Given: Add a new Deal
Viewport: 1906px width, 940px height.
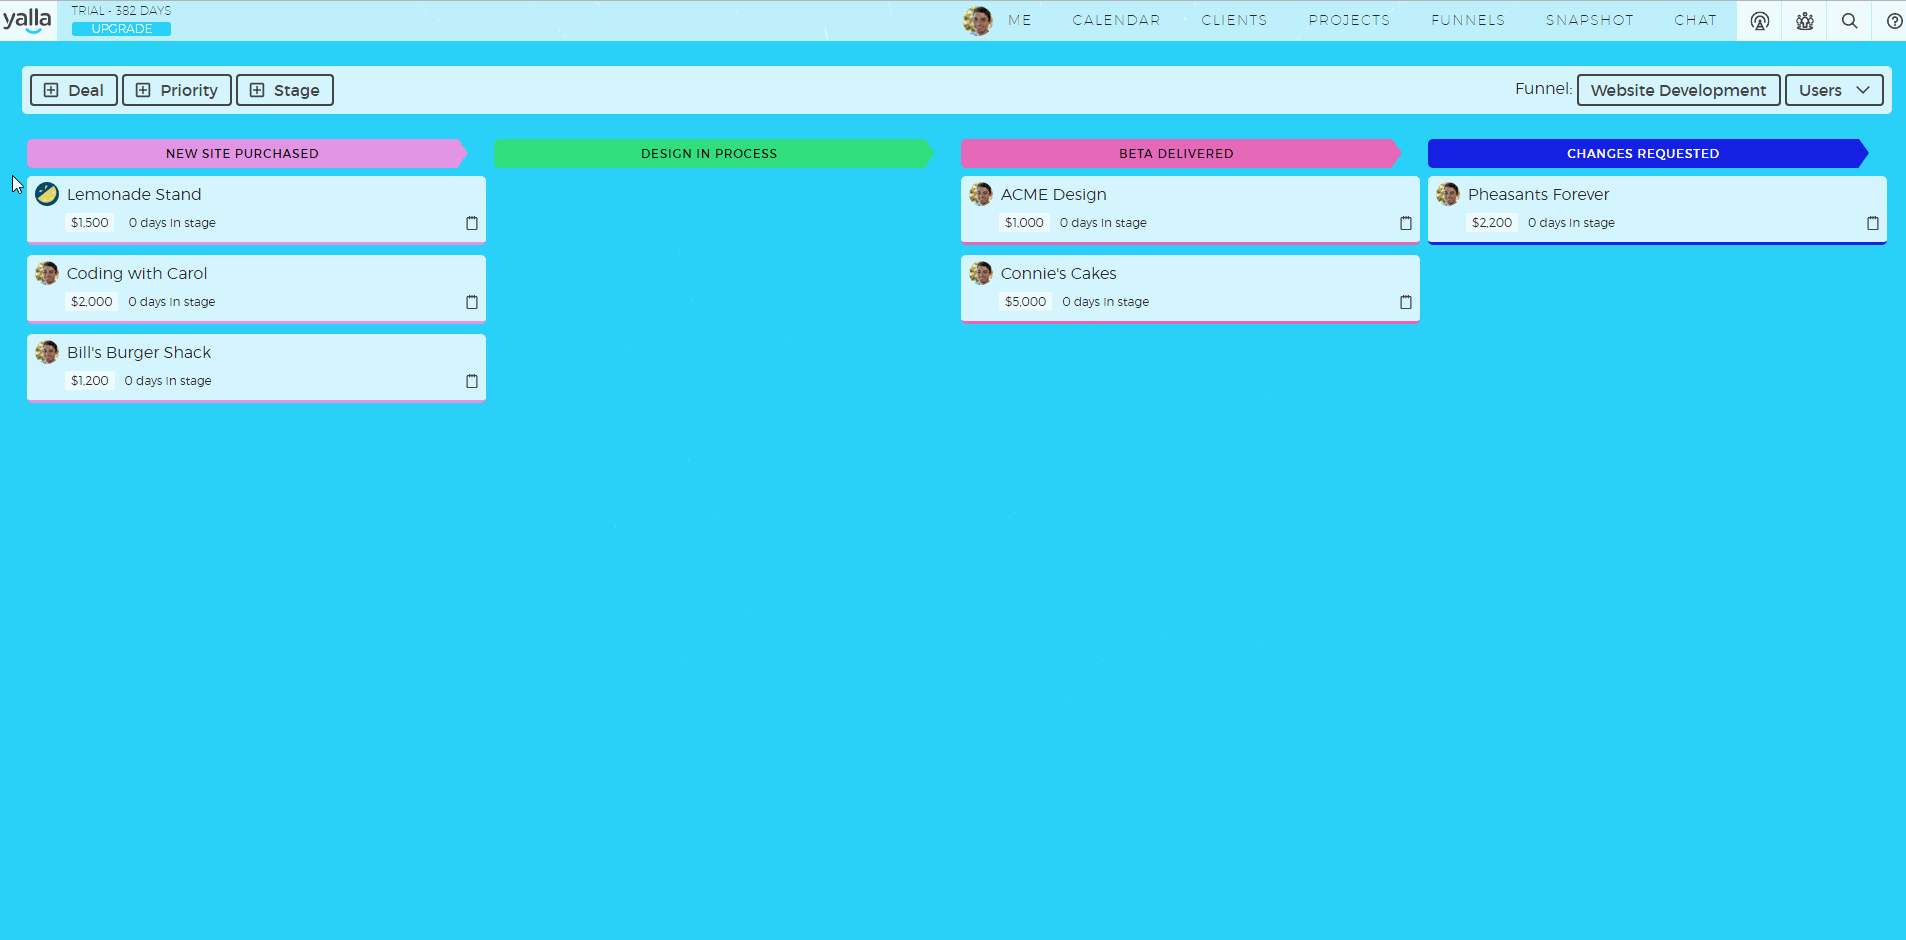Looking at the screenshot, I should pyautogui.click(x=74, y=90).
